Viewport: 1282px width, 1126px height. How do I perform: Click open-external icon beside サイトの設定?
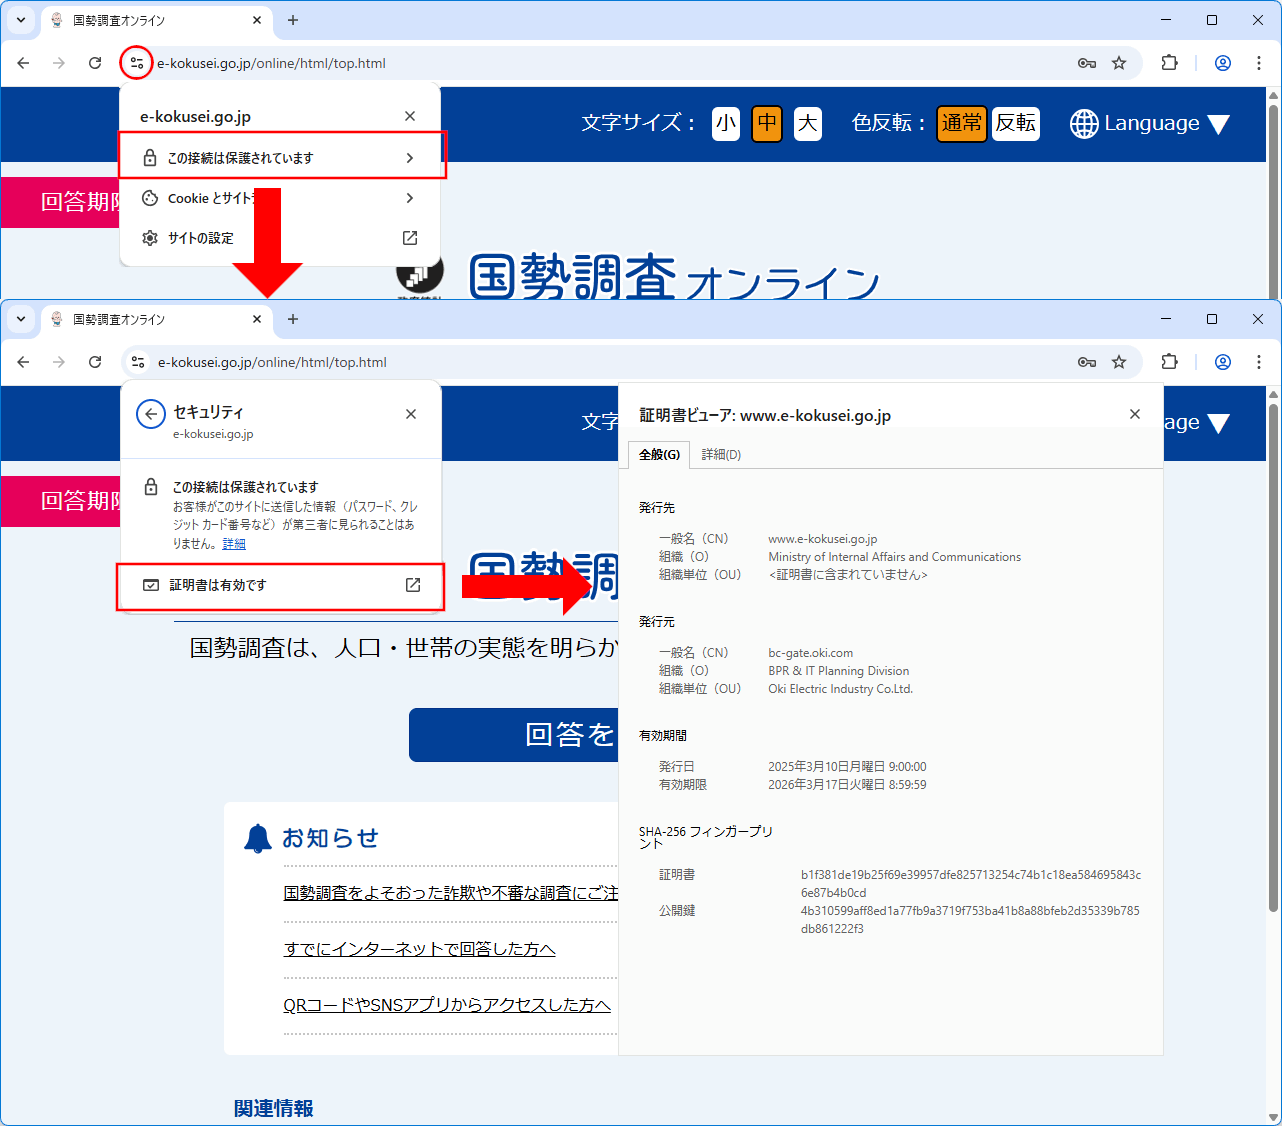(410, 238)
